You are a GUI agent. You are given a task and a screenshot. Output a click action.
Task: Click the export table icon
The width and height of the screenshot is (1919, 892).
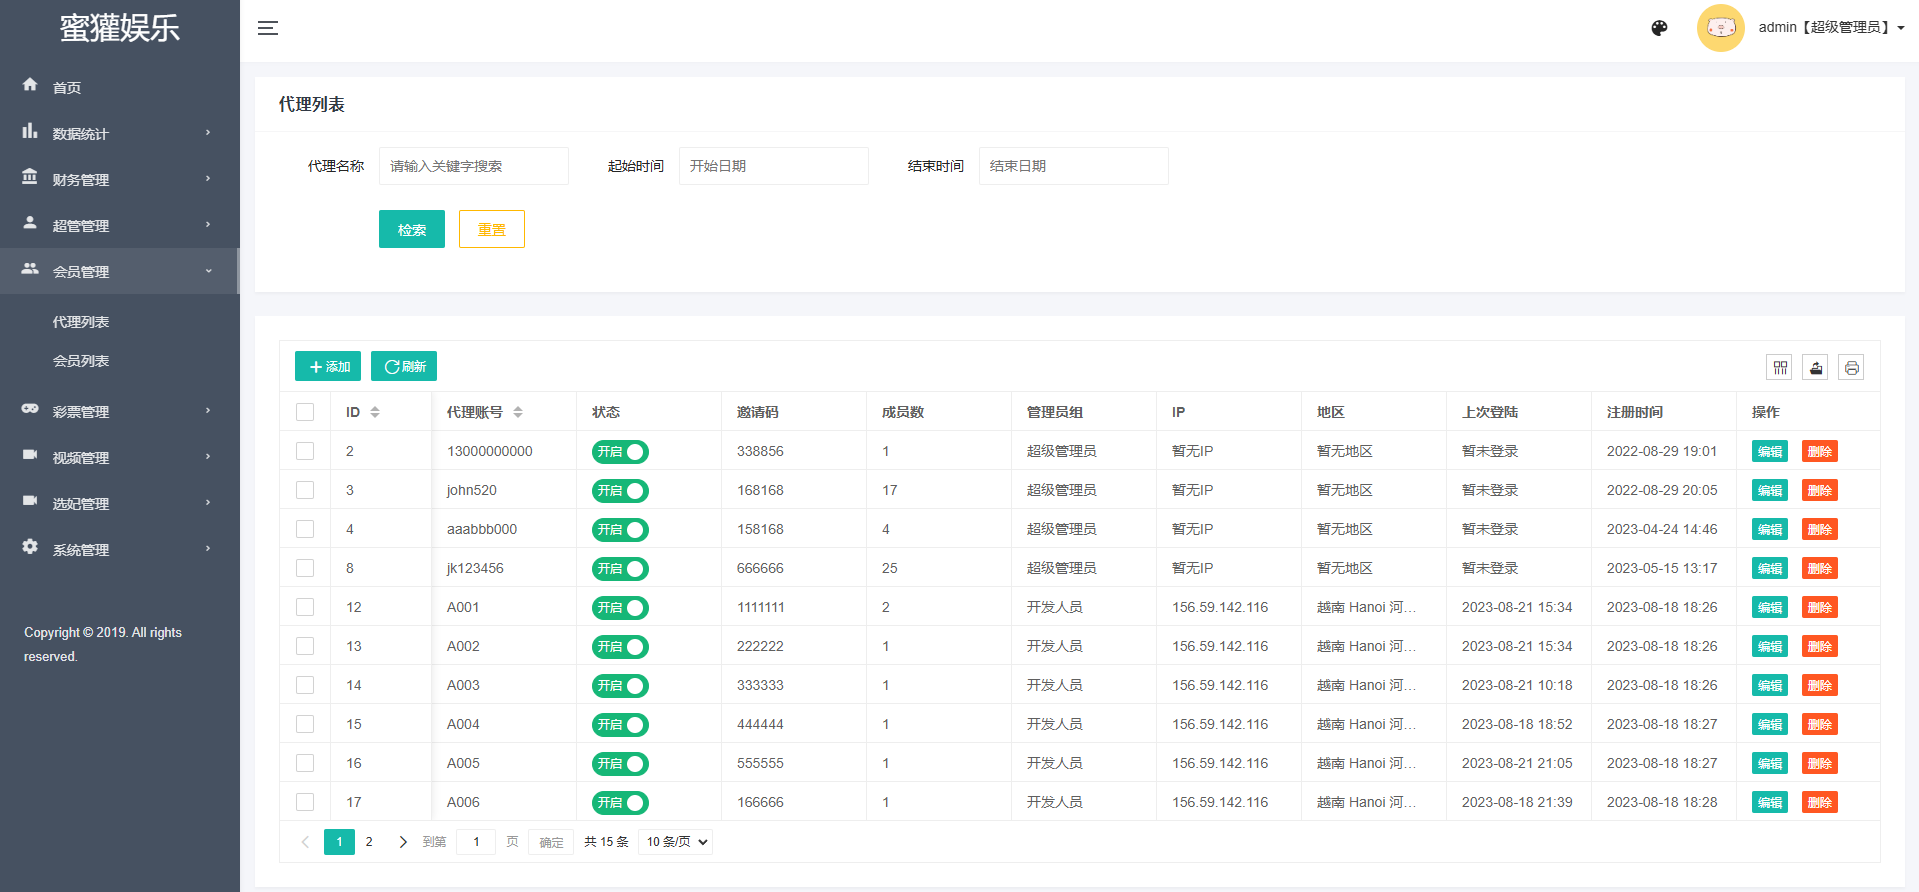point(1816,368)
